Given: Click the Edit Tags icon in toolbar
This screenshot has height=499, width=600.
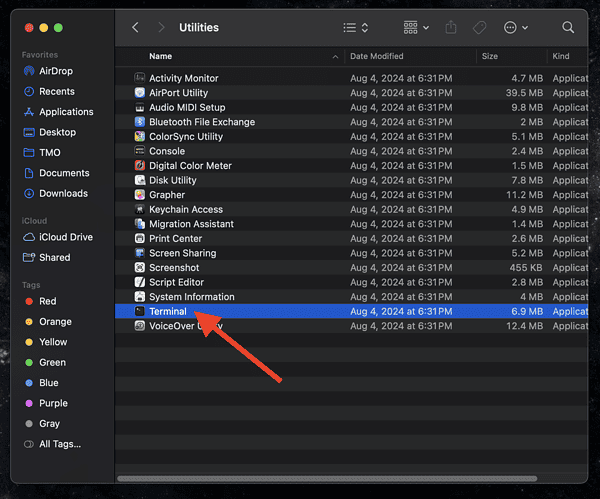Looking at the screenshot, I should coord(479,28).
